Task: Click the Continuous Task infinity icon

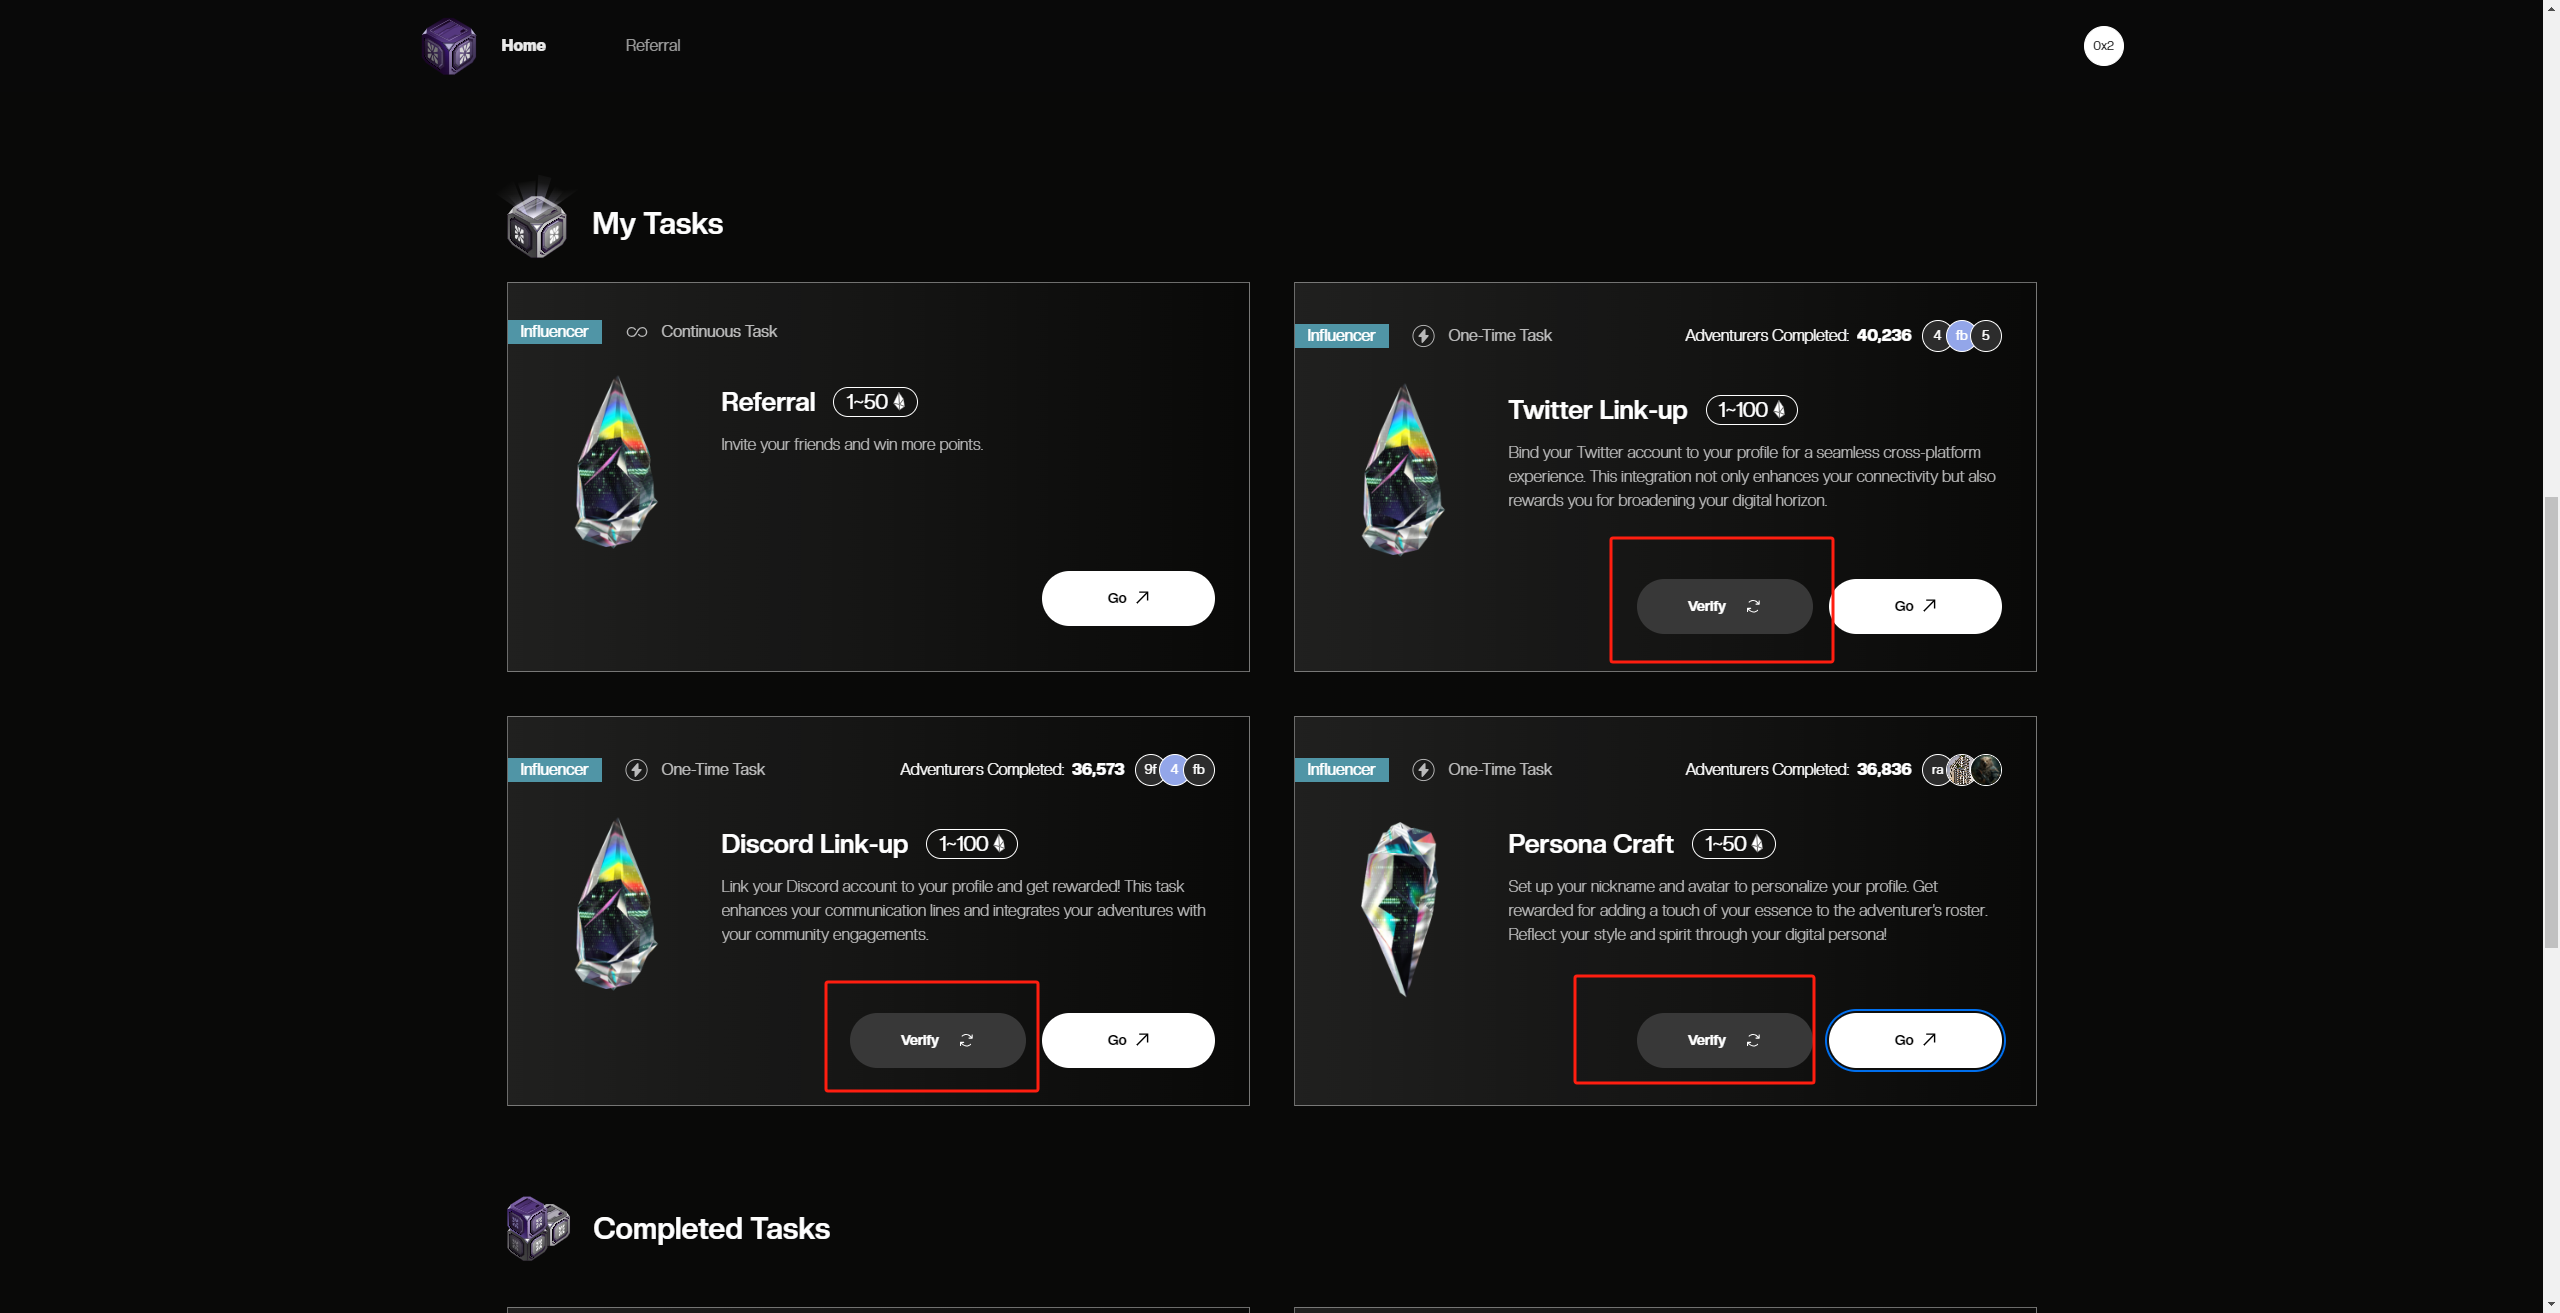Action: click(637, 332)
